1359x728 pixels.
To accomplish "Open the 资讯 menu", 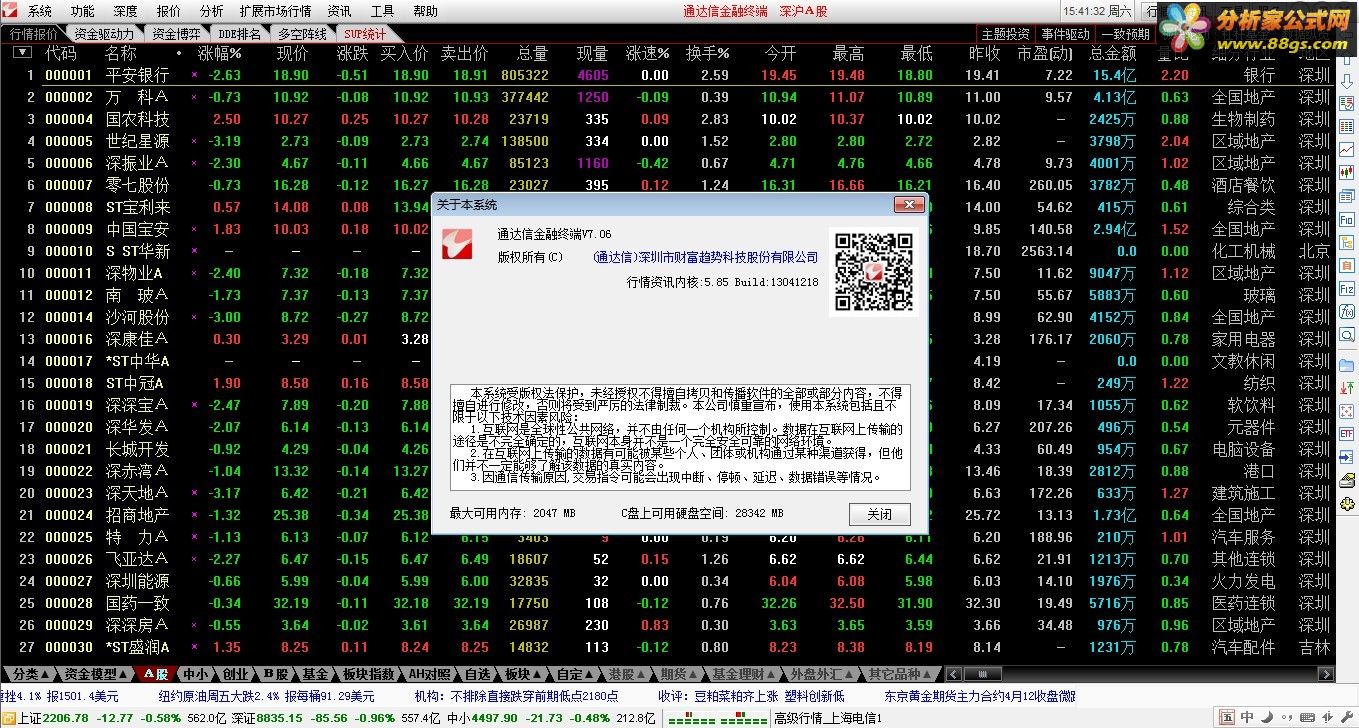I will [x=339, y=11].
